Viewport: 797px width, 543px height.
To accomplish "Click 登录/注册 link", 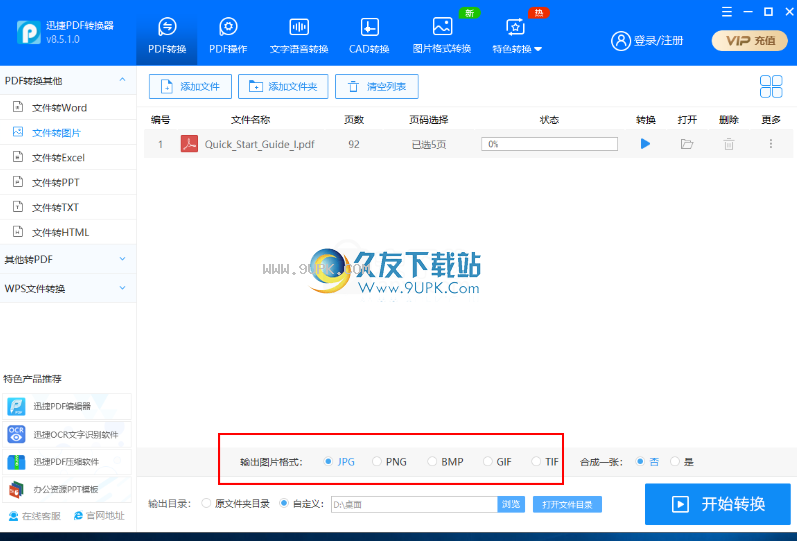I will point(658,41).
